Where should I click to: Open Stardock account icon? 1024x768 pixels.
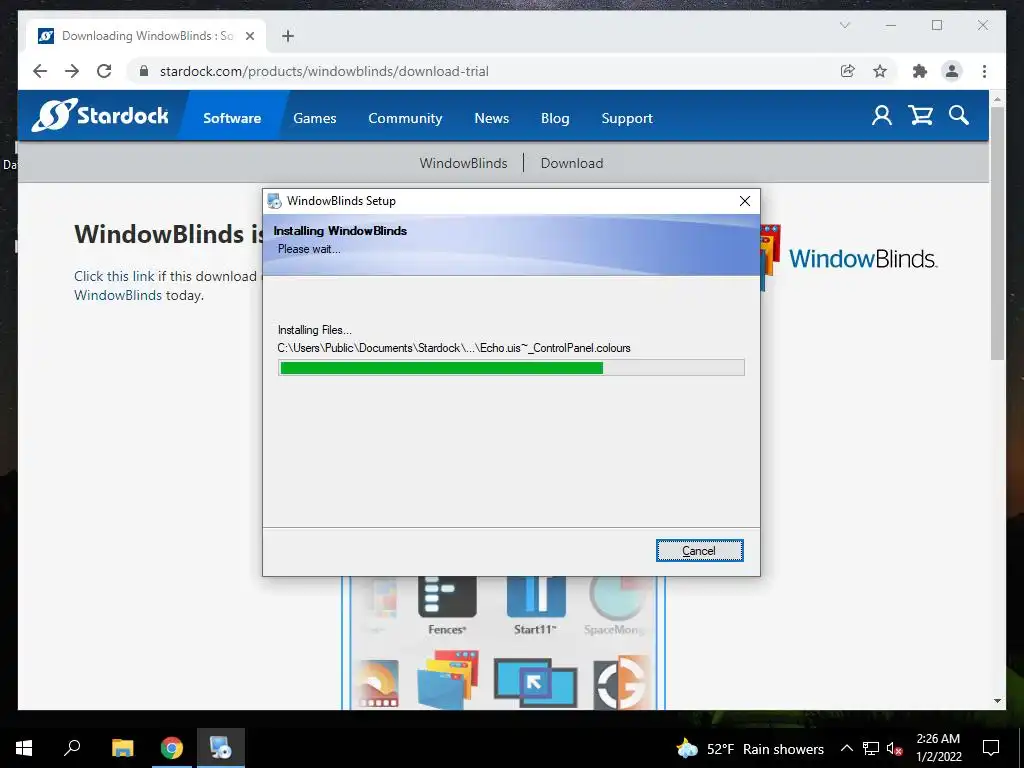[x=882, y=116]
